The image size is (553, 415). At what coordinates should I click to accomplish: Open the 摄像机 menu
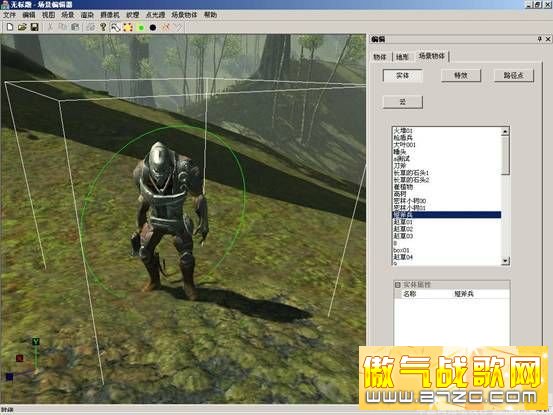110,15
